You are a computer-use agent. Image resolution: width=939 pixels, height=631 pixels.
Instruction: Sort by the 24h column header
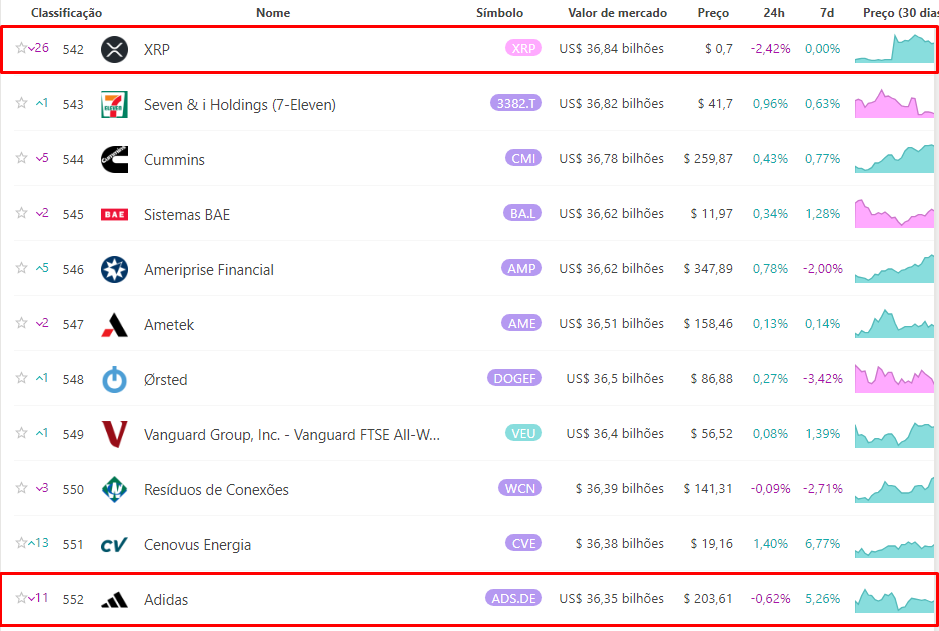point(774,13)
